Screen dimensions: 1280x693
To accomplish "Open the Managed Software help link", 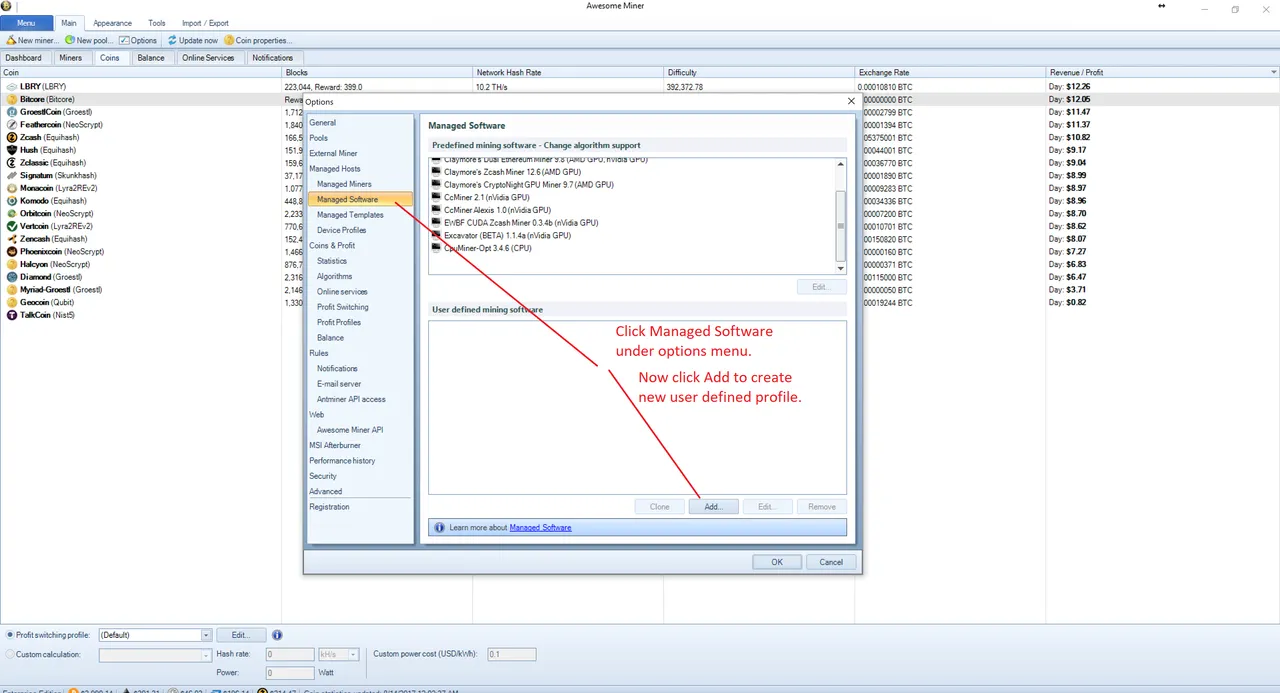I will click(x=540, y=527).
